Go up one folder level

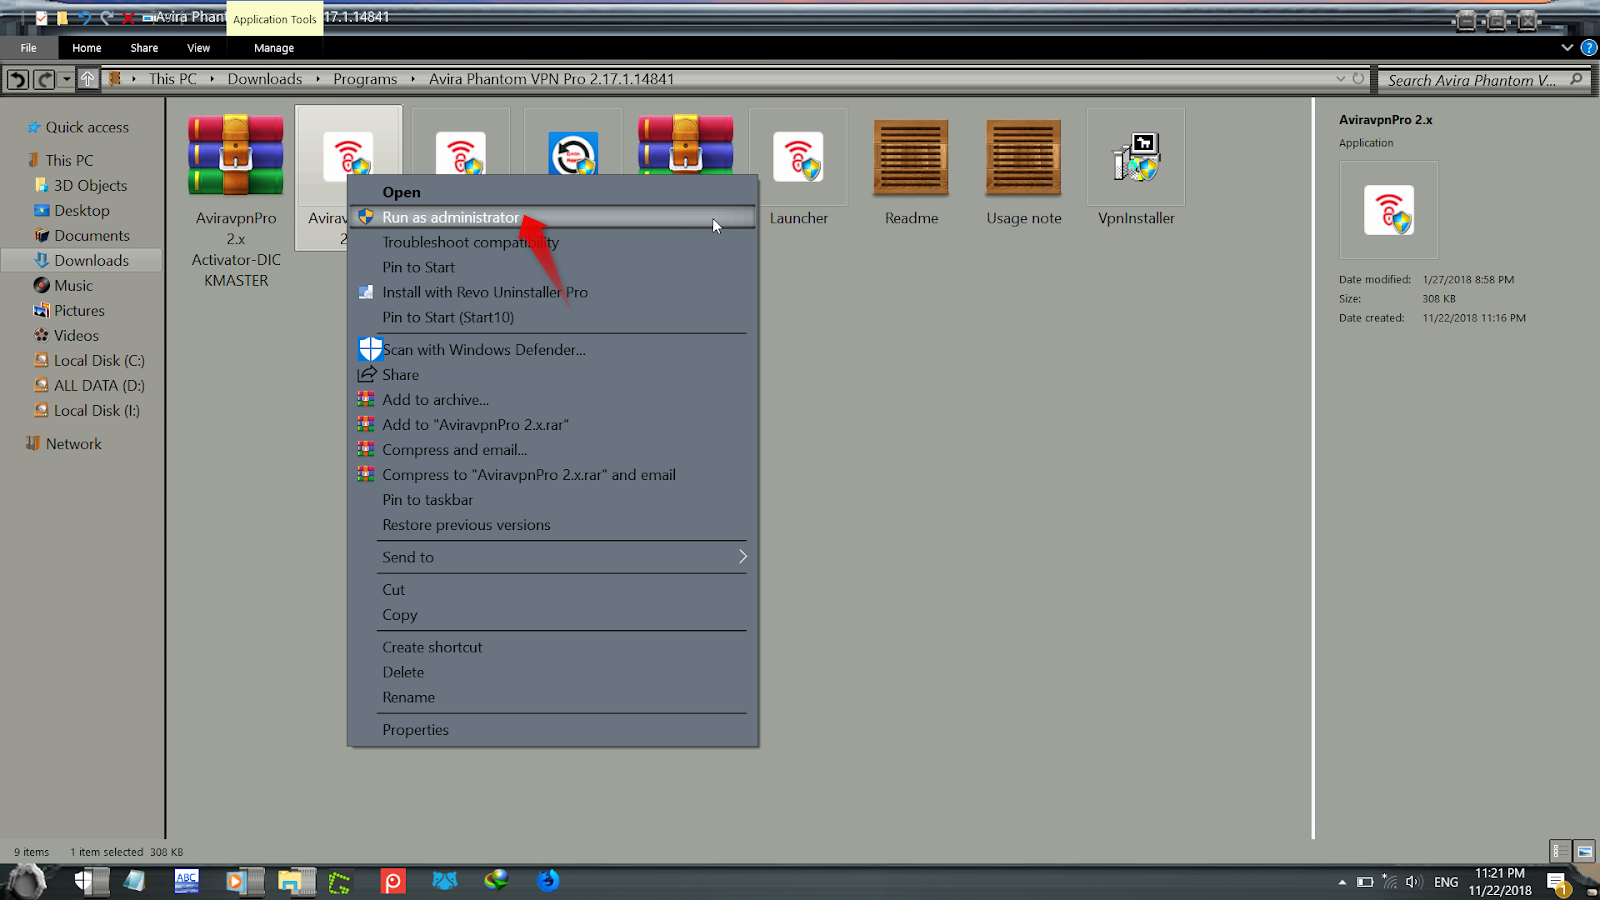coord(88,79)
